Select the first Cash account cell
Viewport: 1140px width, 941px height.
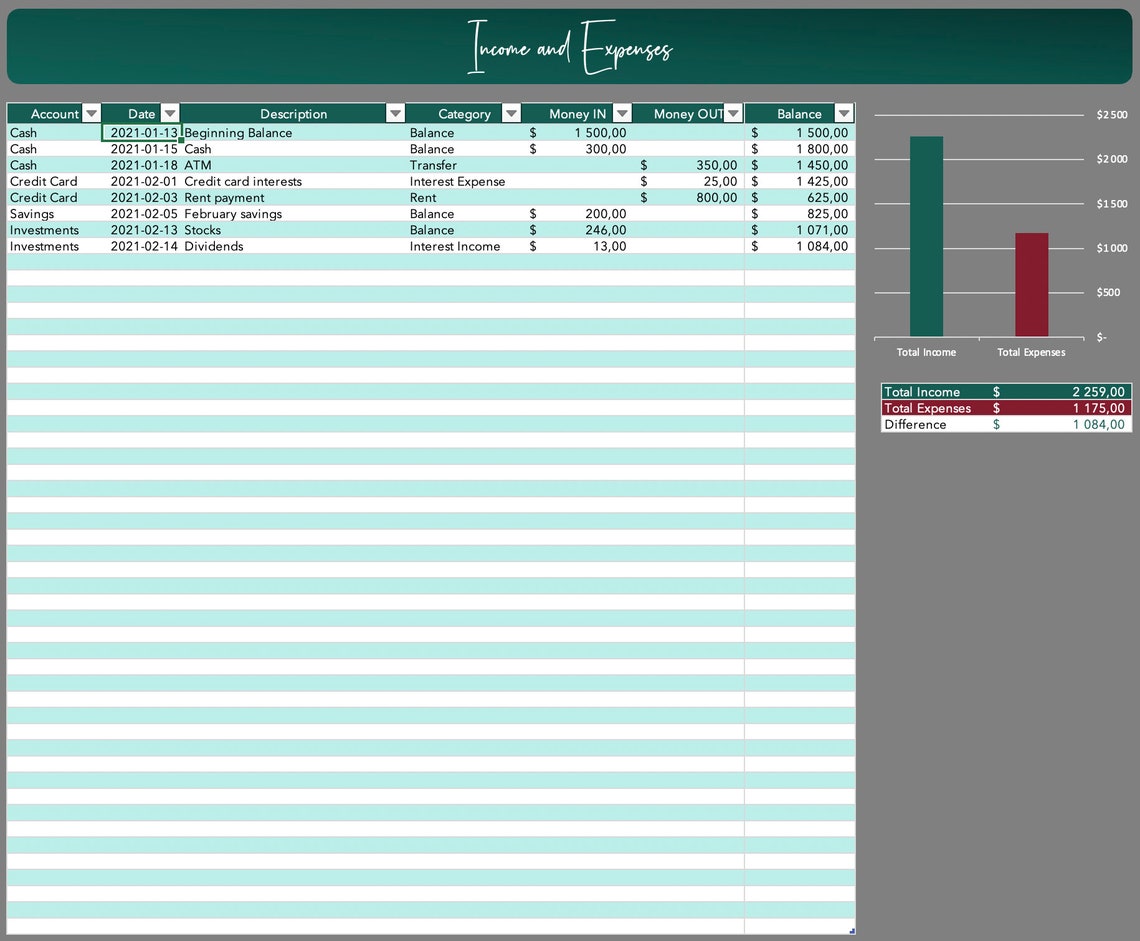pos(21,132)
